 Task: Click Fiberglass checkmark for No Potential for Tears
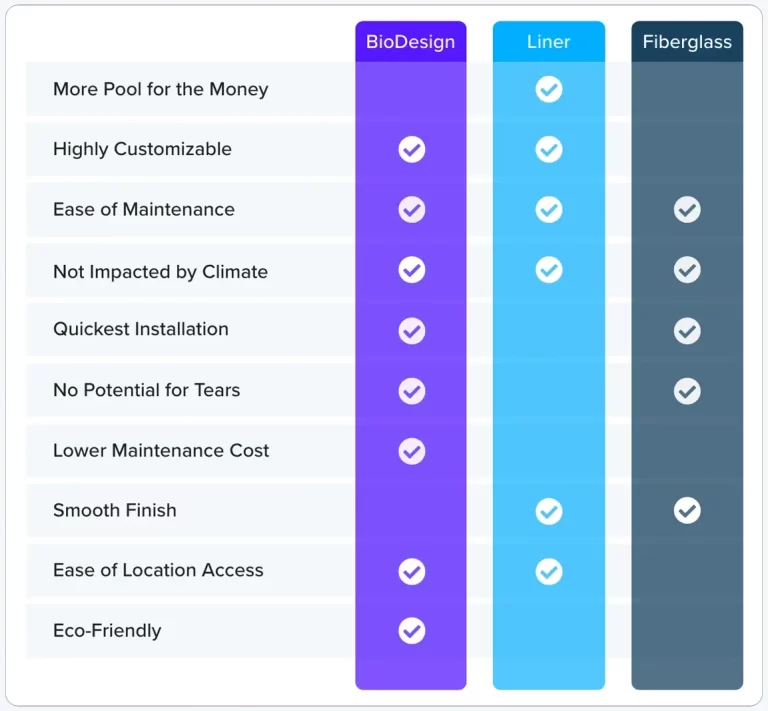click(x=687, y=391)
